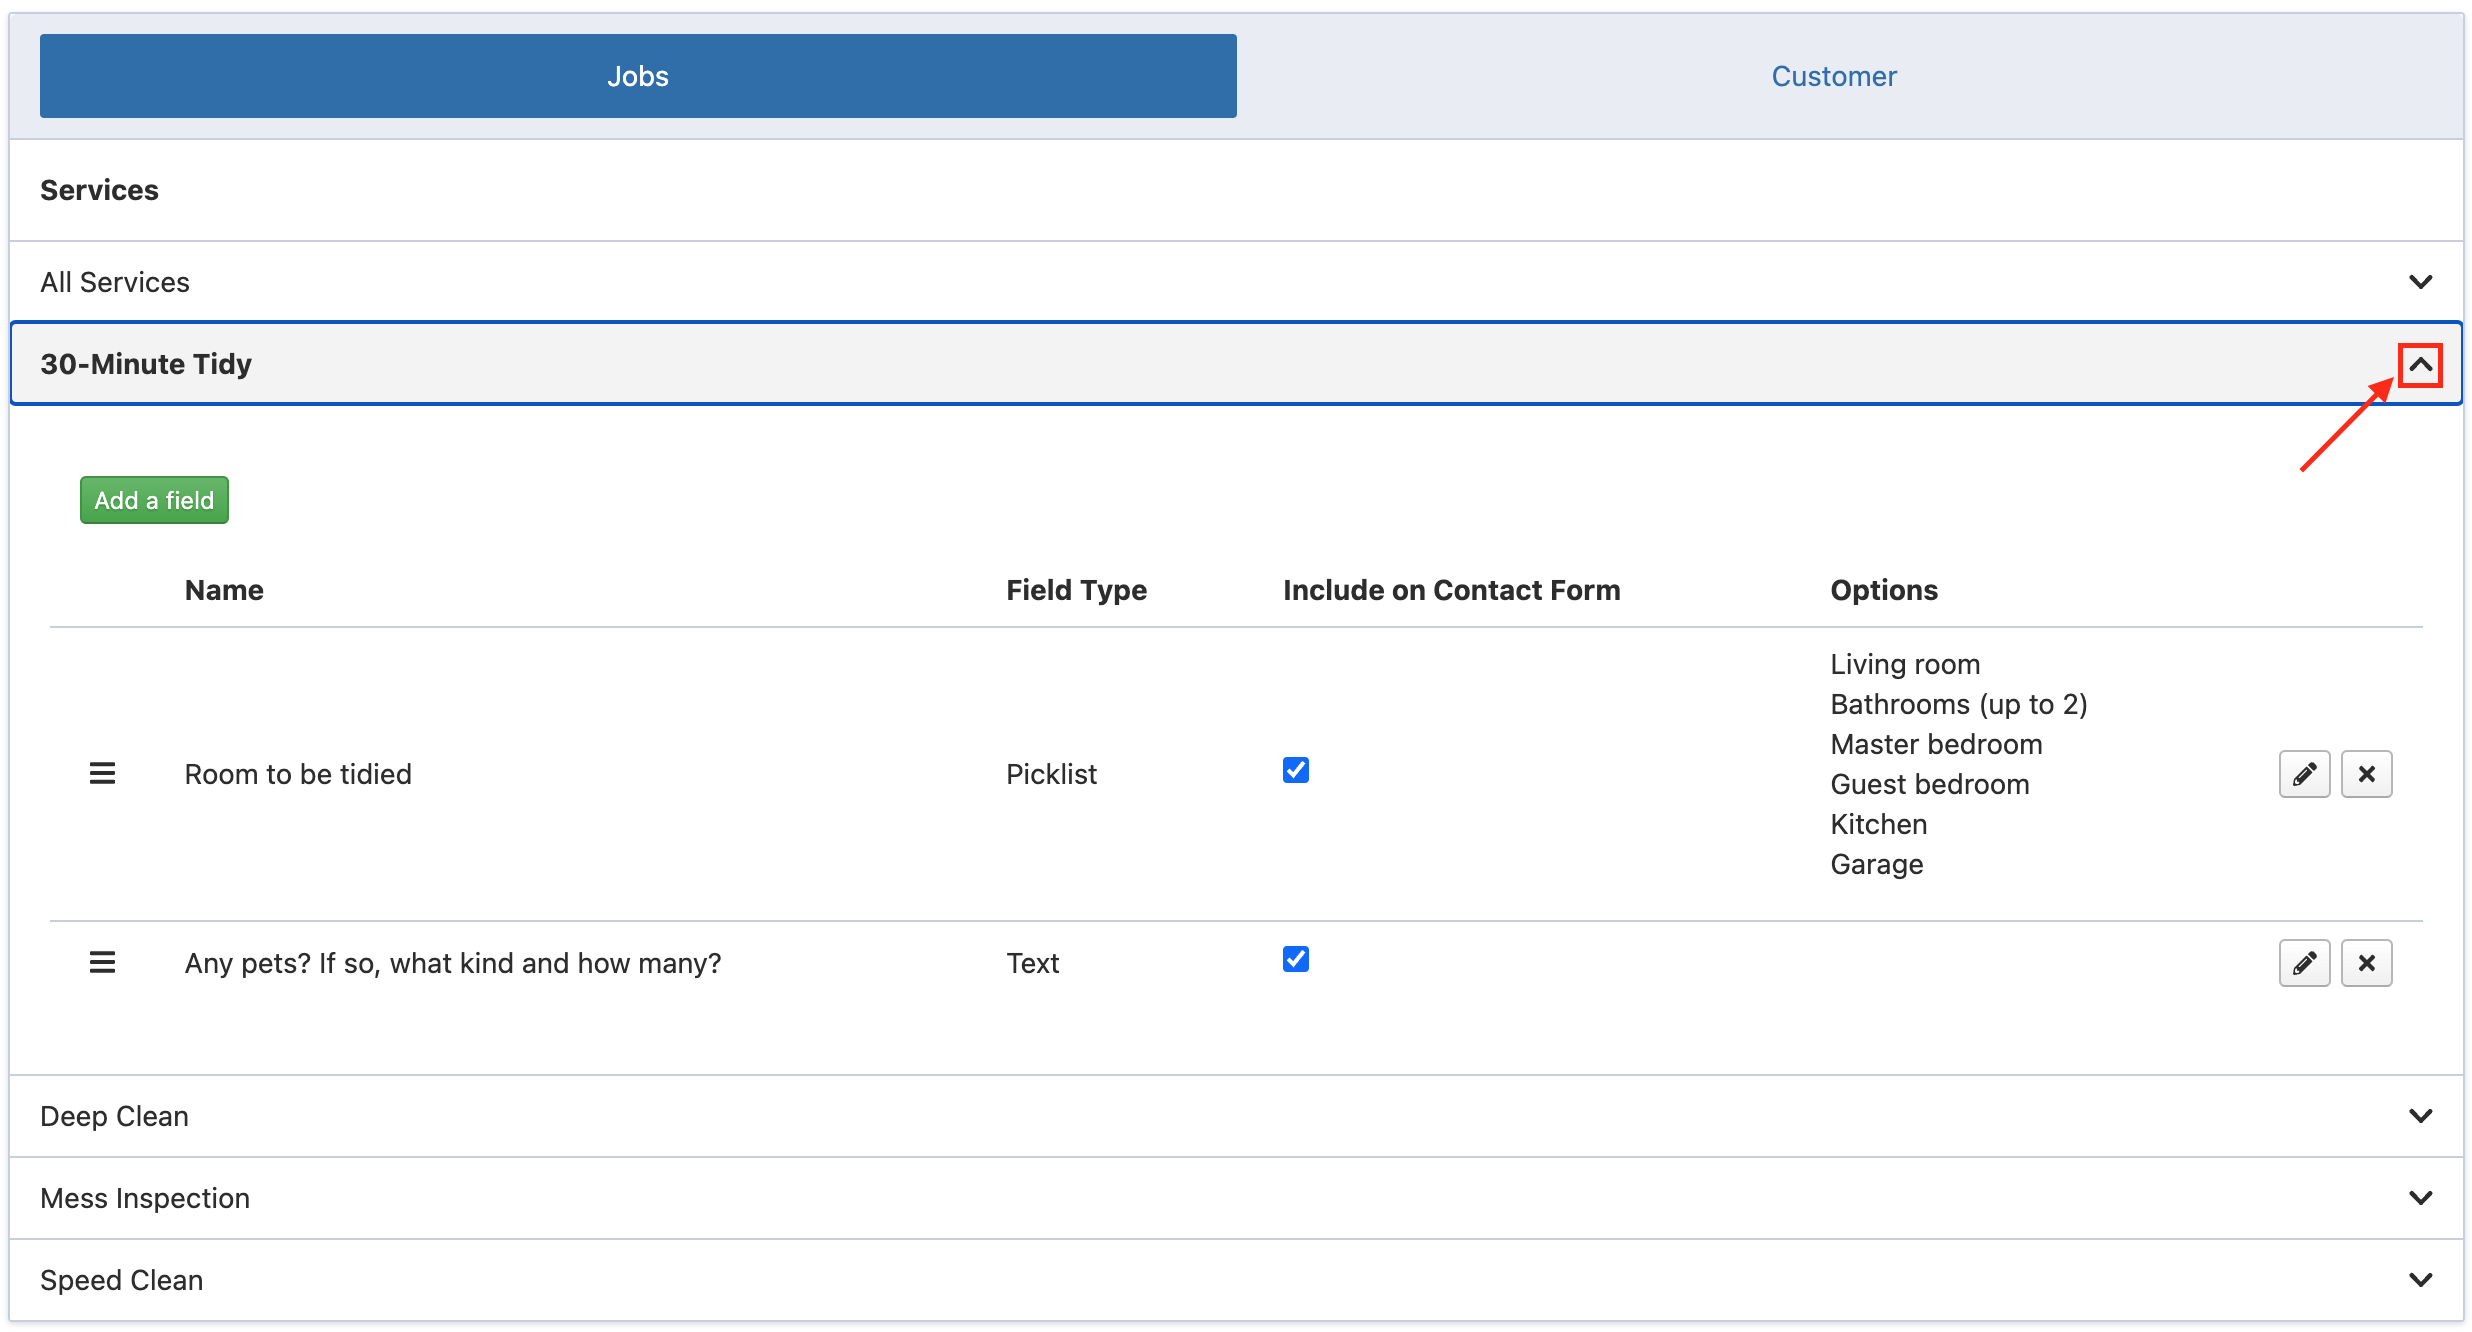Viewport: 2472px width, 1332px height.
Task: Edit the Room to be tidied field
Action: (2304, 774)
